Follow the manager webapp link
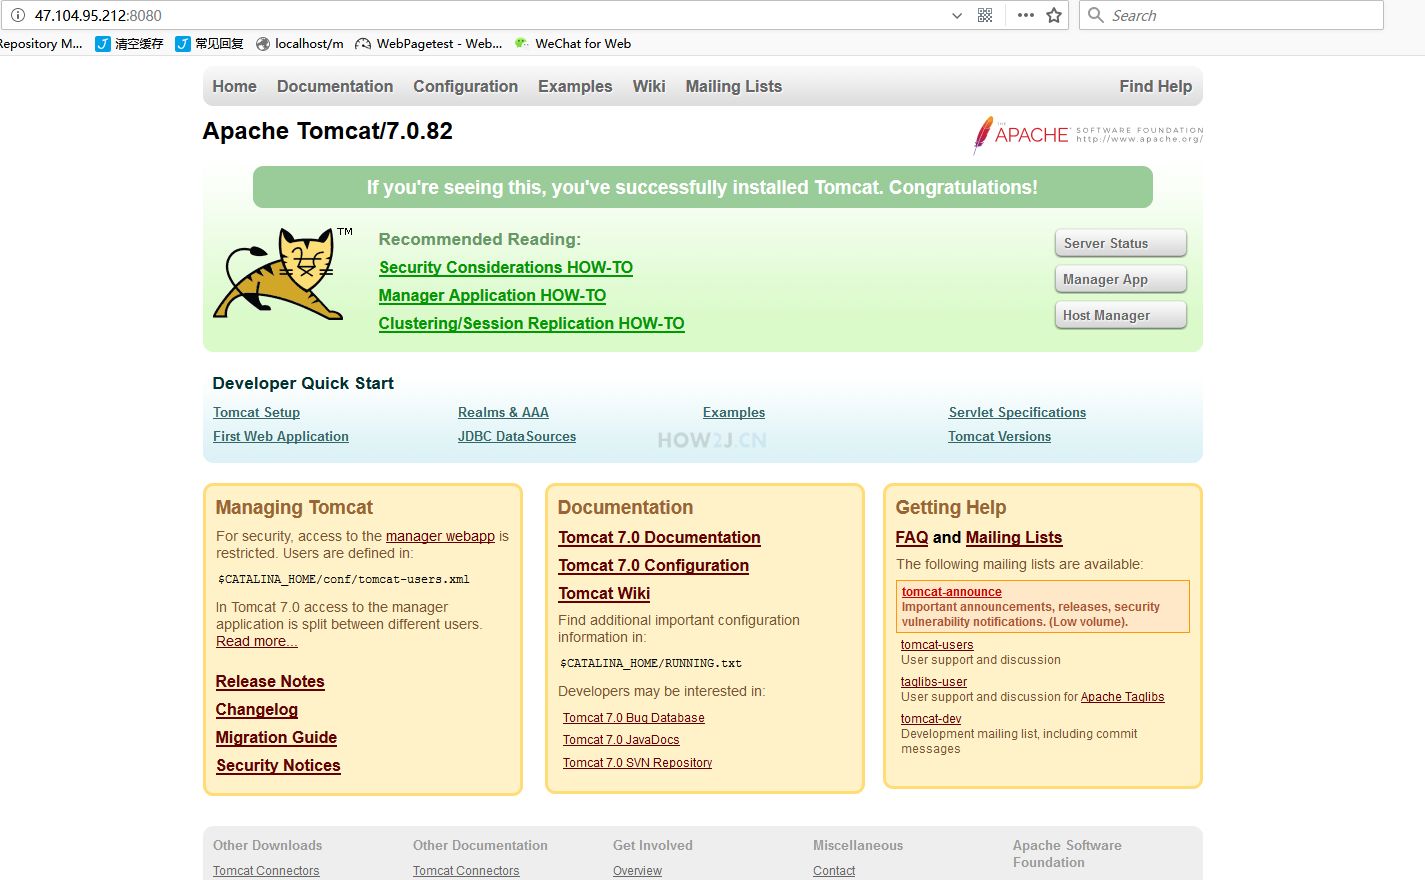Screen dimensions: 1425x880 click(x=440, y=537)
